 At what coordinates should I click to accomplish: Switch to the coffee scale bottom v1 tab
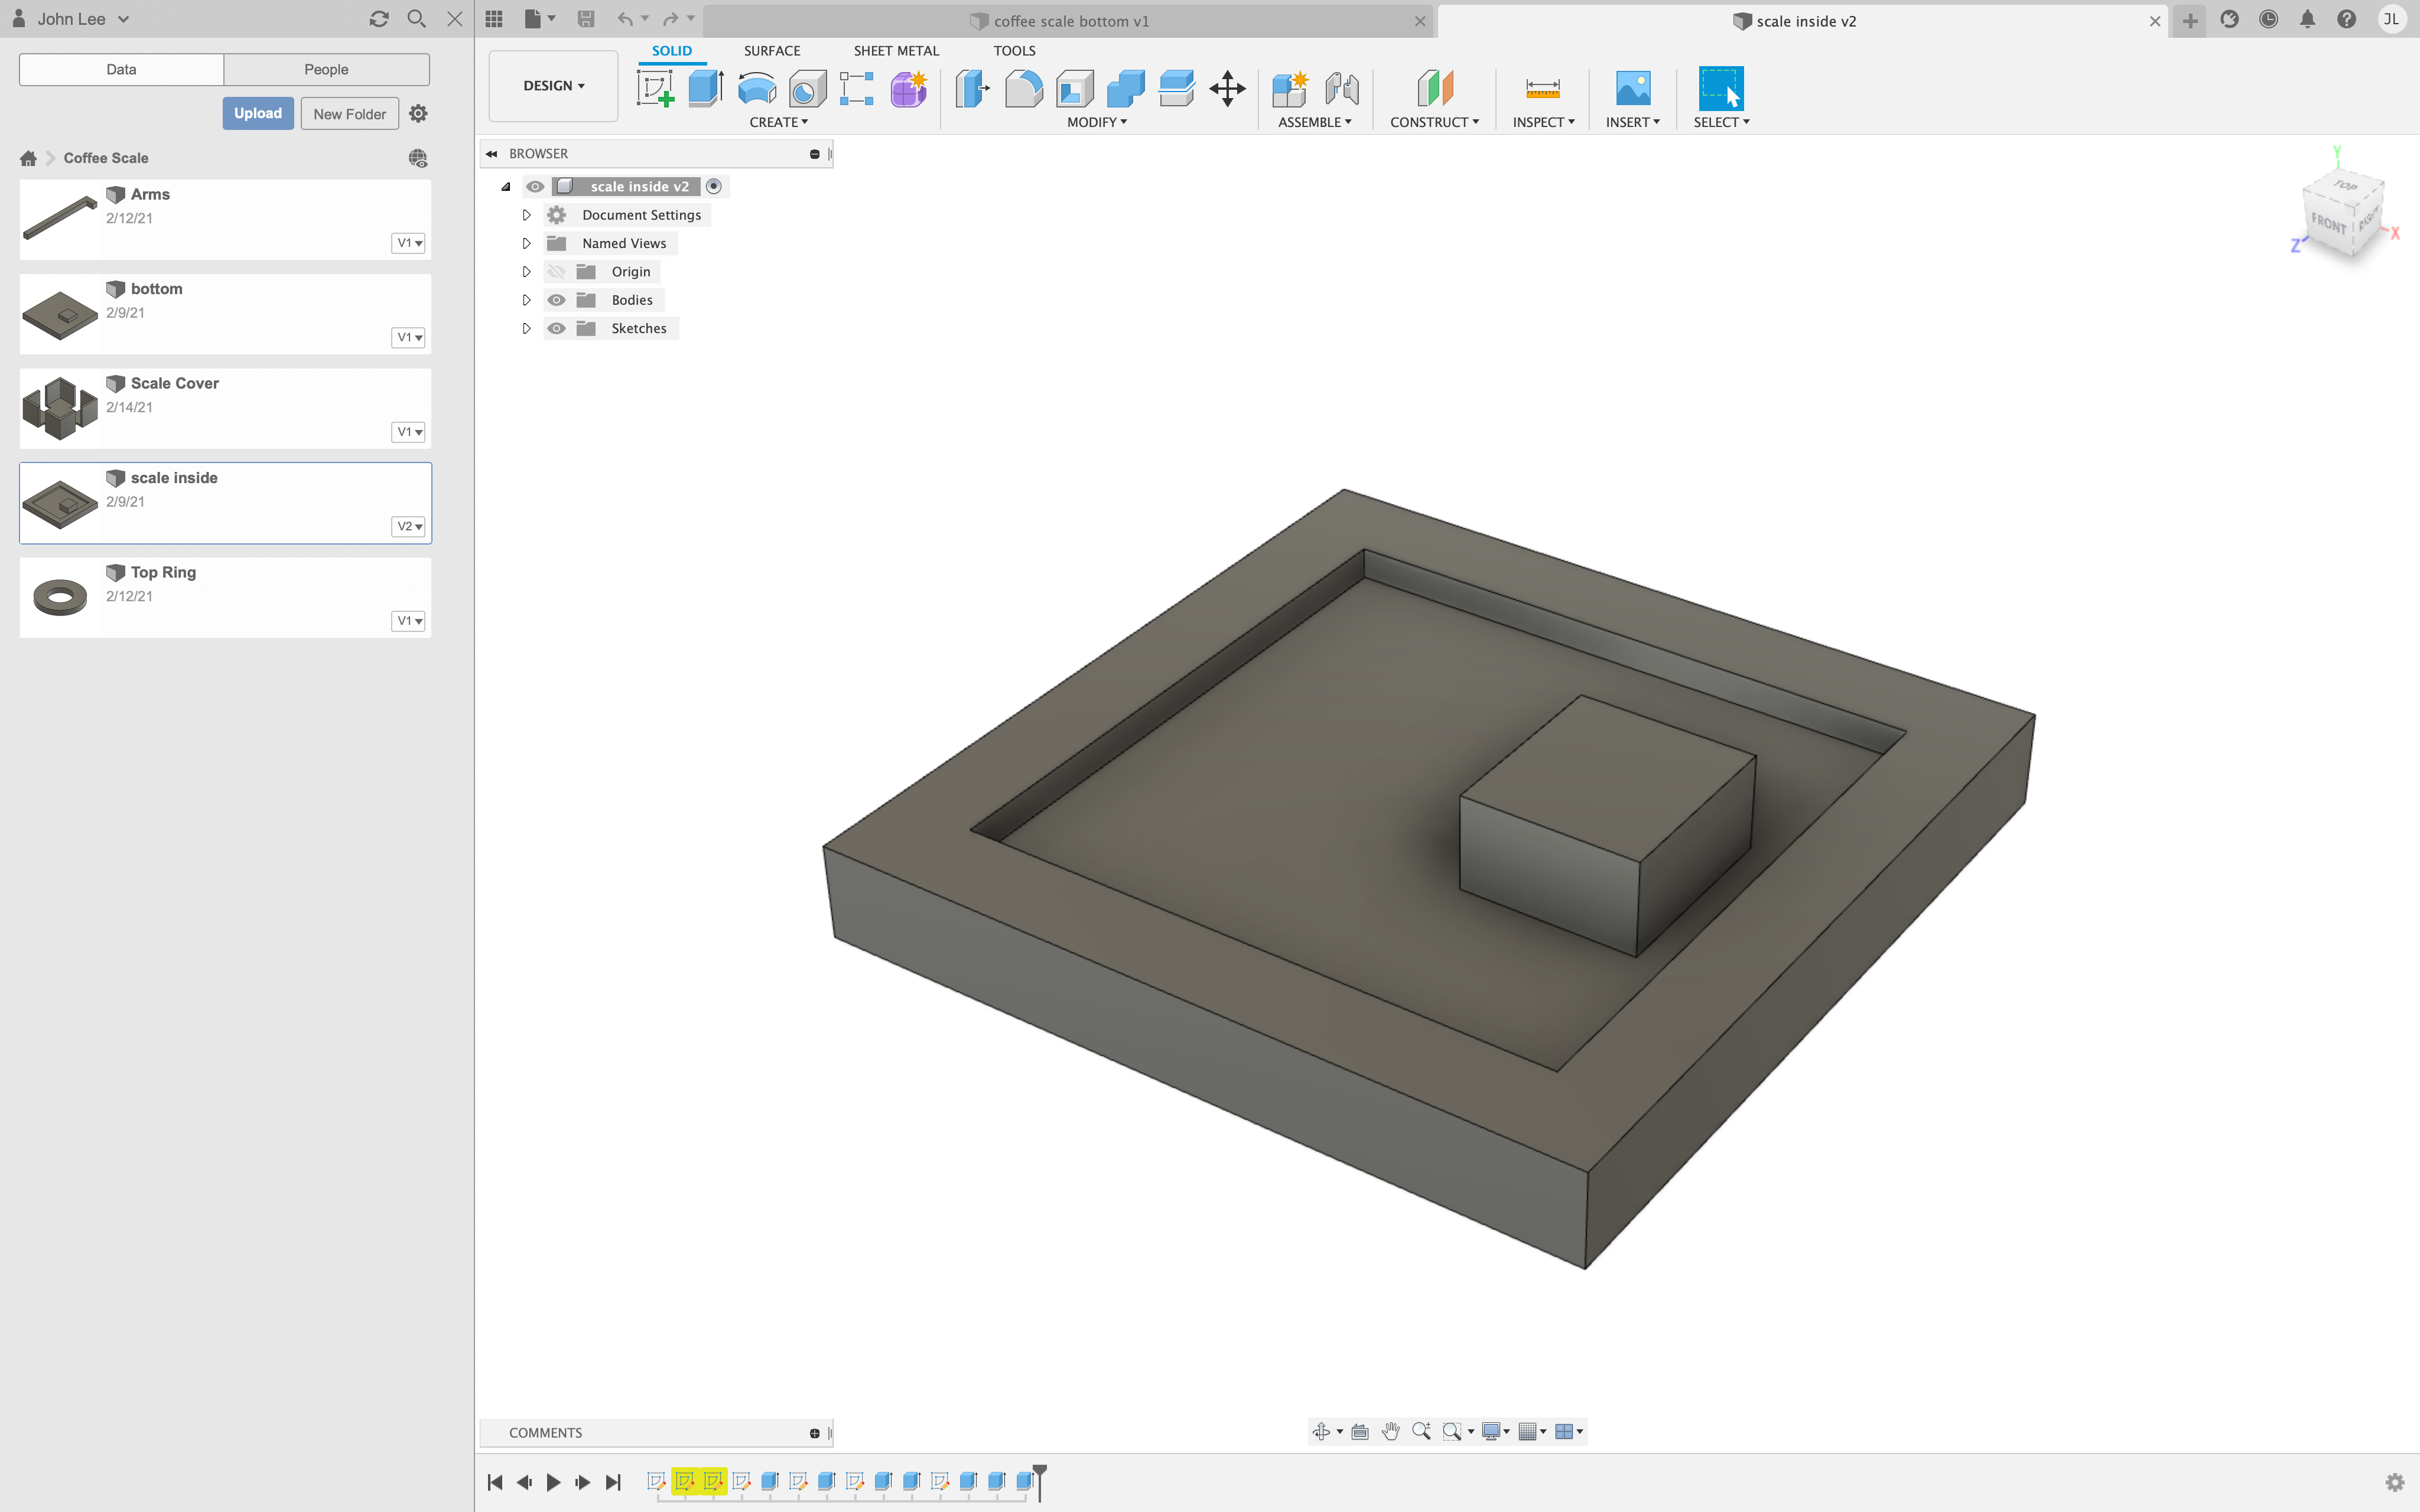1070,21
